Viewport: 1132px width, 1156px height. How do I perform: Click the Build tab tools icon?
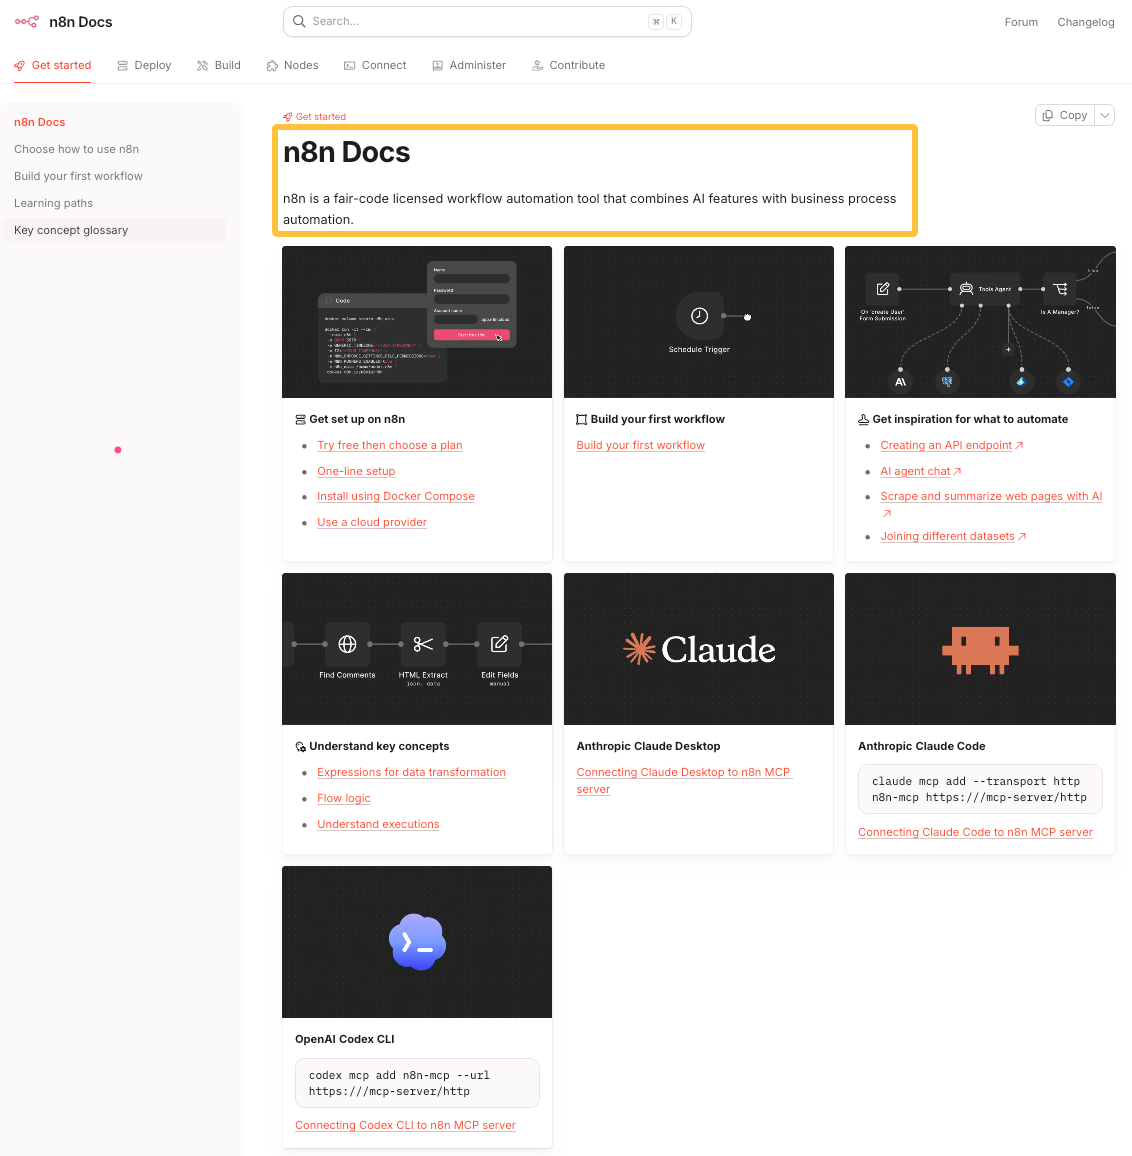pos(202,66)
